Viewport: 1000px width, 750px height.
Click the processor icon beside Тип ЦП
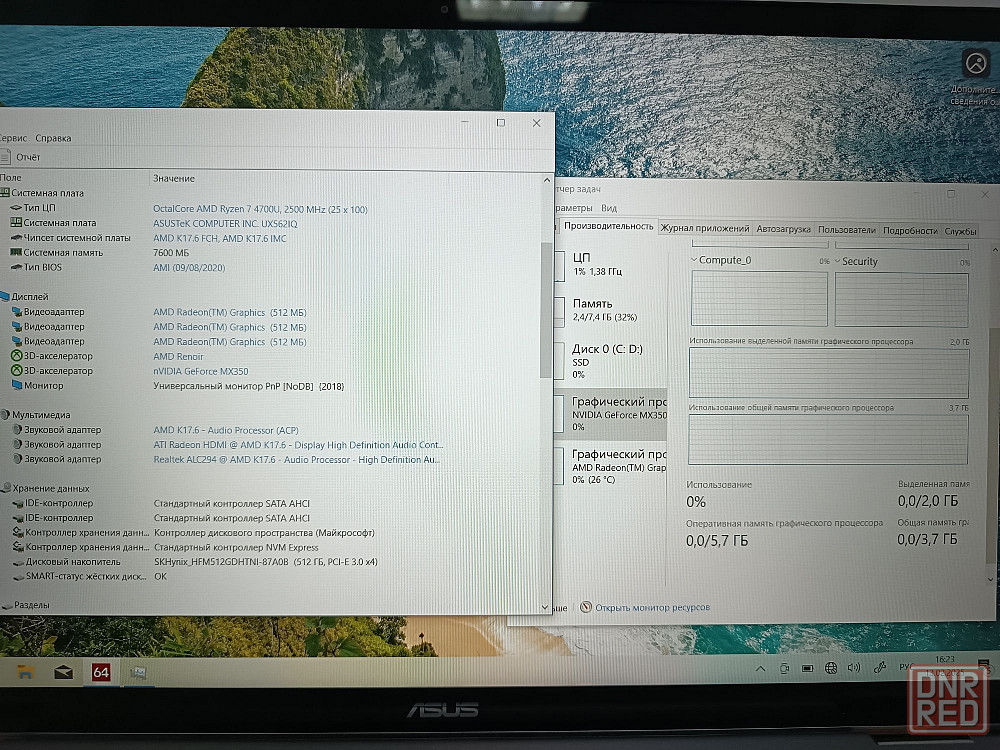[16, 208]
